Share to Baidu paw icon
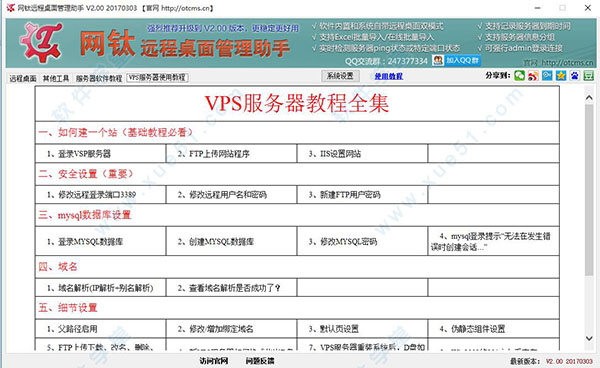Viewport: 600px width, 368px height. 574,75
